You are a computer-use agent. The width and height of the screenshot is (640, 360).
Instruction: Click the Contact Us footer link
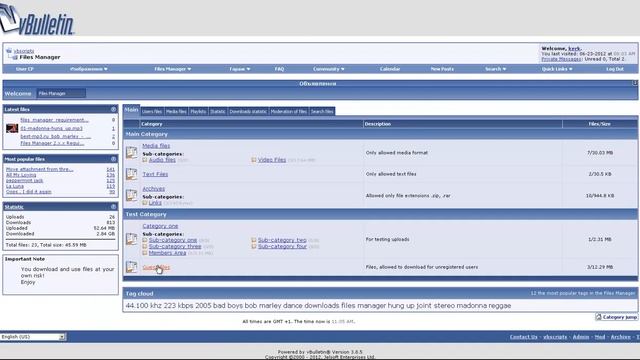click(523, 337)
